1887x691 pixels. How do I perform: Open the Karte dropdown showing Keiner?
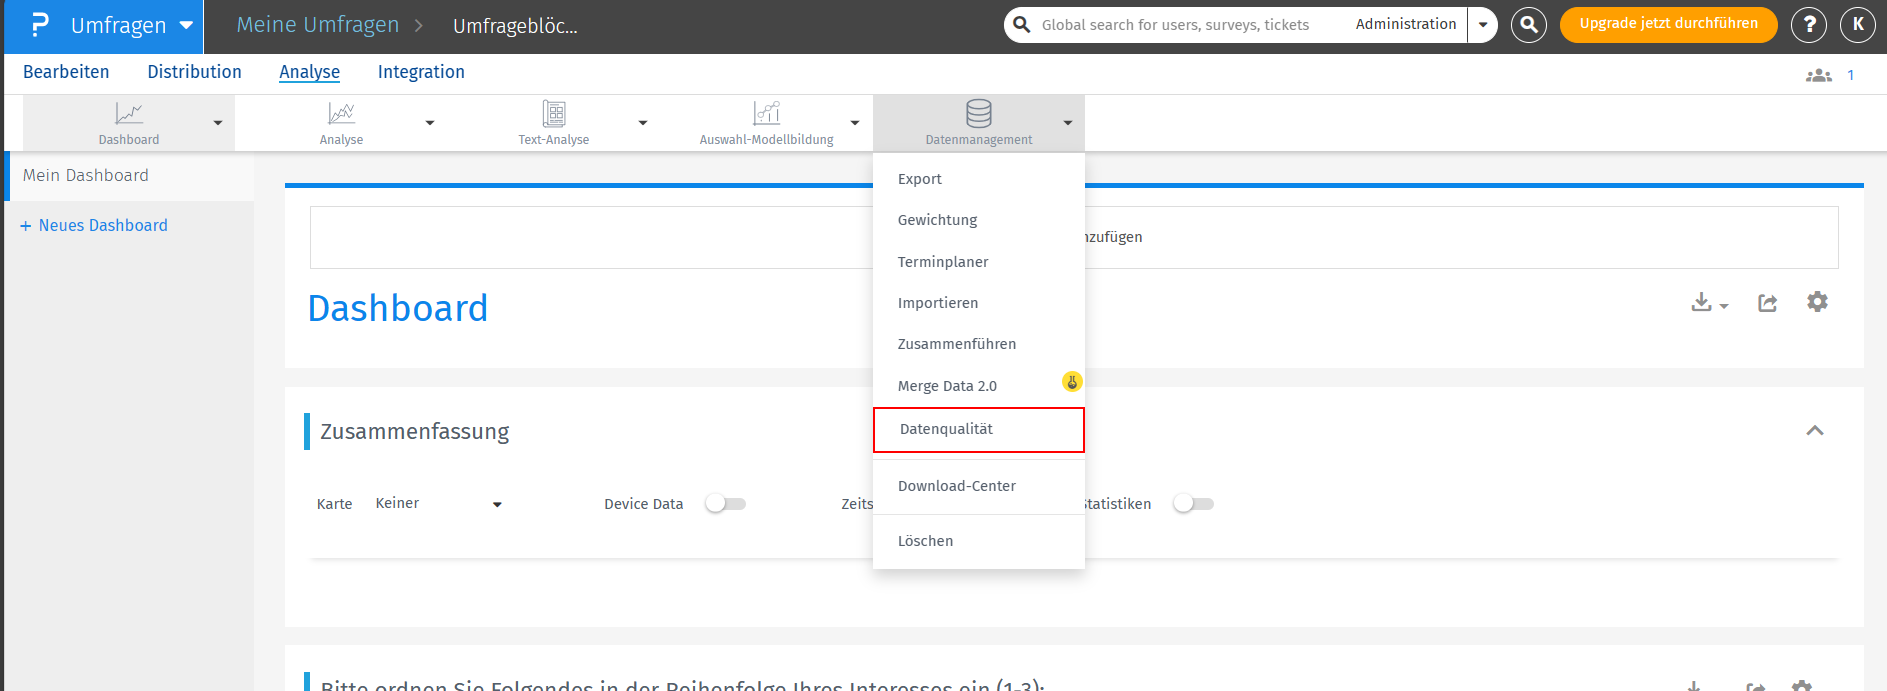(x=438, y=504)
